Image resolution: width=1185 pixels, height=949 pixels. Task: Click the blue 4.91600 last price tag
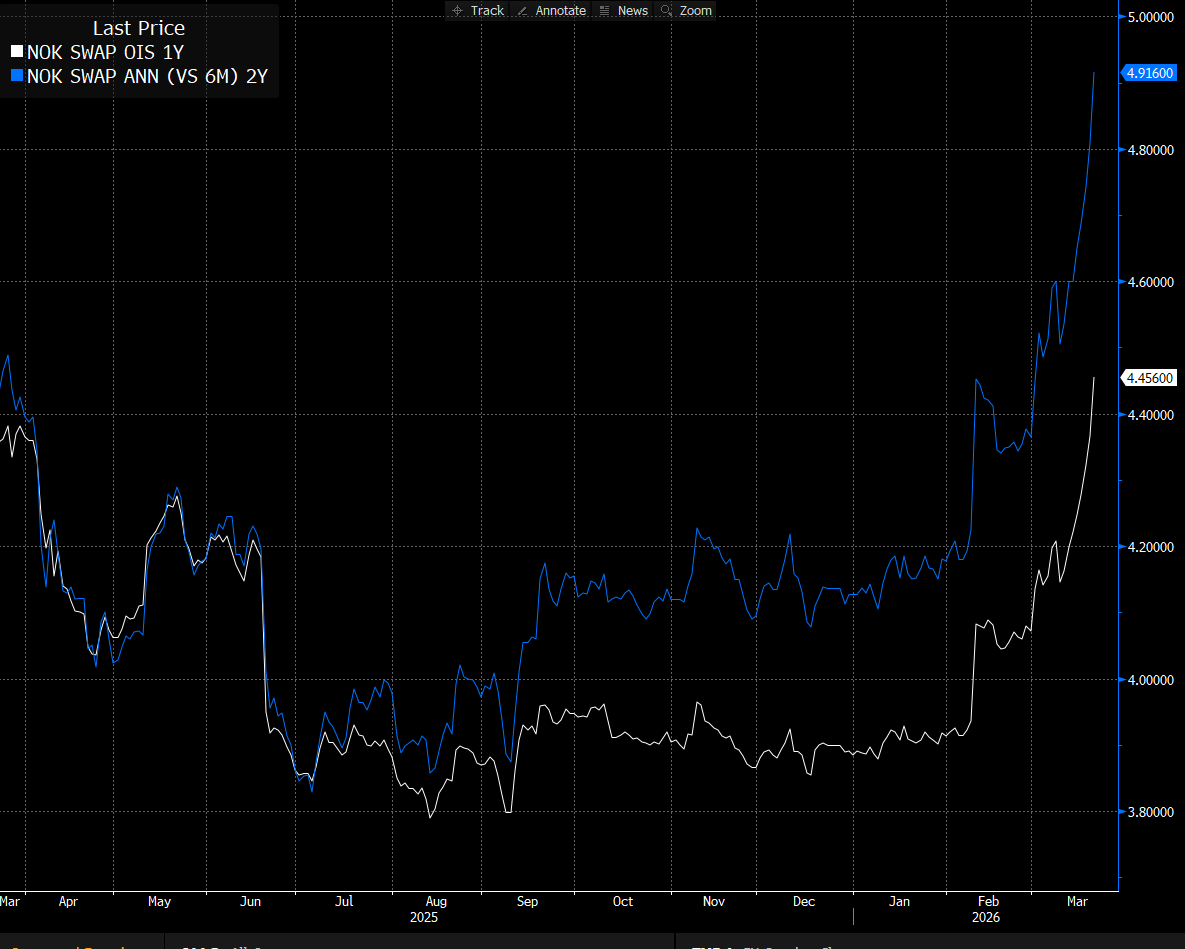coord(1149,73)
